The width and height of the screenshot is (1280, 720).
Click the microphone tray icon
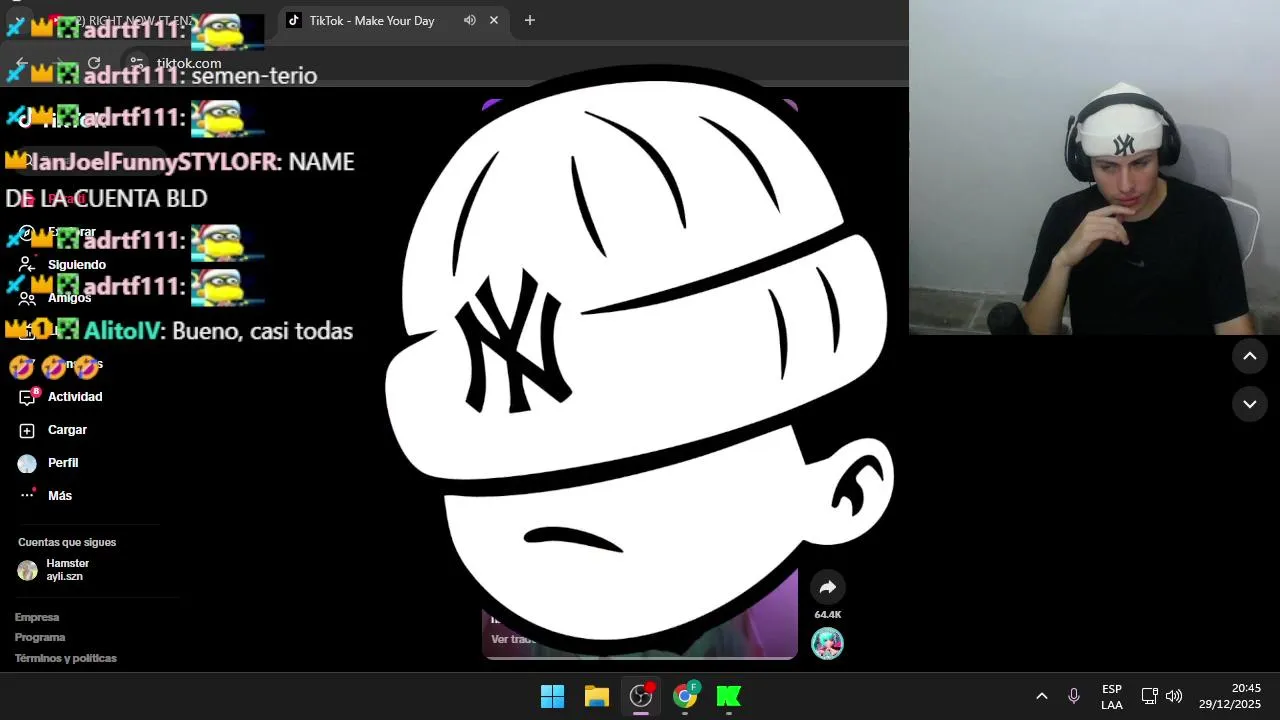pyautogui.click(x=1073, y=696)
